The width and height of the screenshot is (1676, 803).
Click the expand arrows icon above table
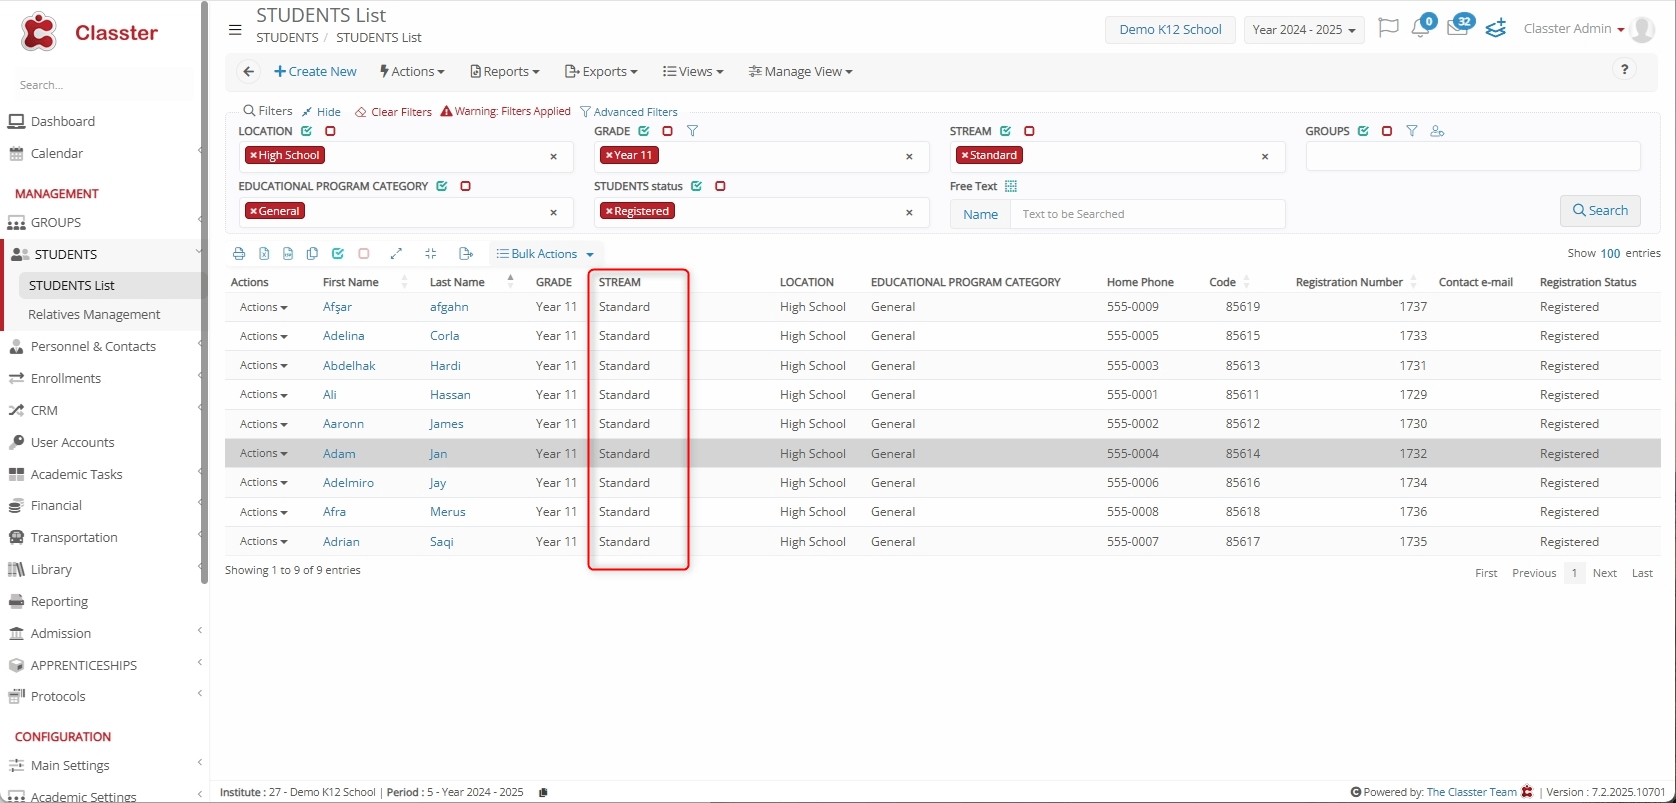tap(396, 254)
